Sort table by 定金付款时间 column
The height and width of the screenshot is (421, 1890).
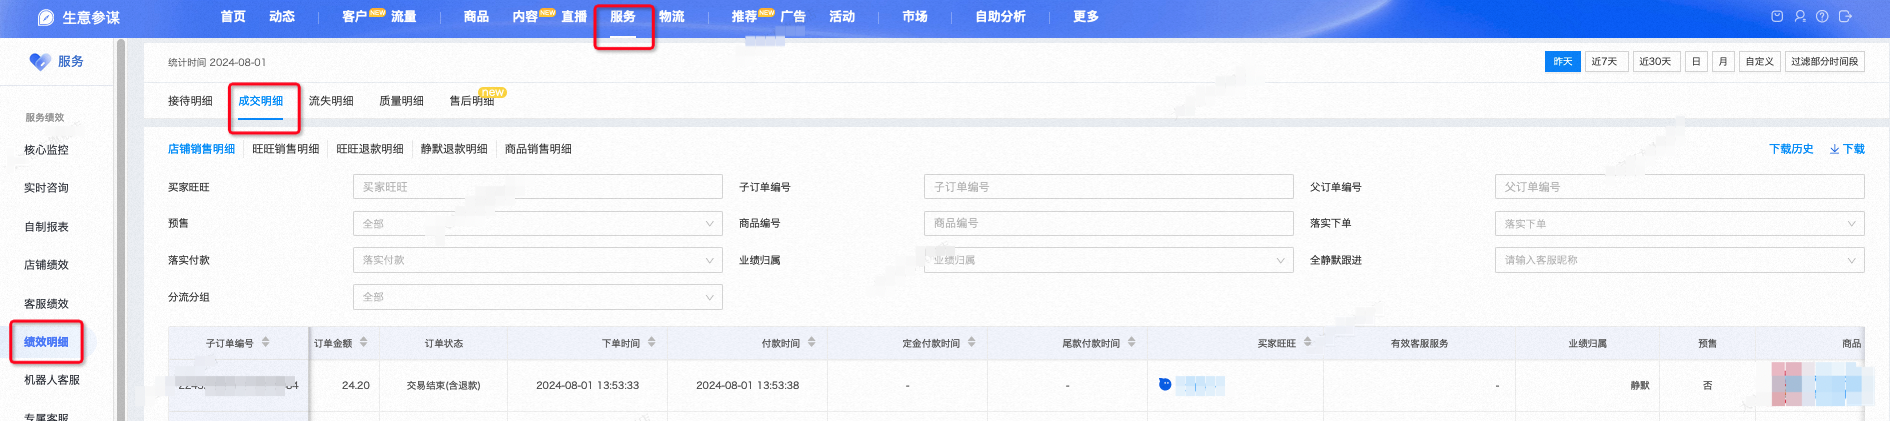tap(972, 342)
